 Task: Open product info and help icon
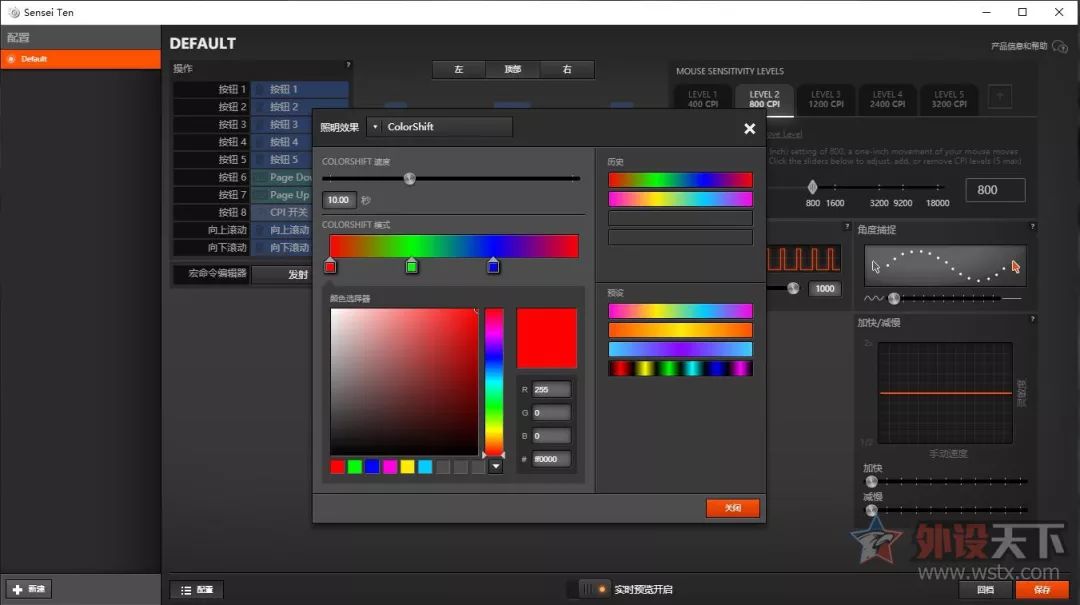(x=1059, y=47)
